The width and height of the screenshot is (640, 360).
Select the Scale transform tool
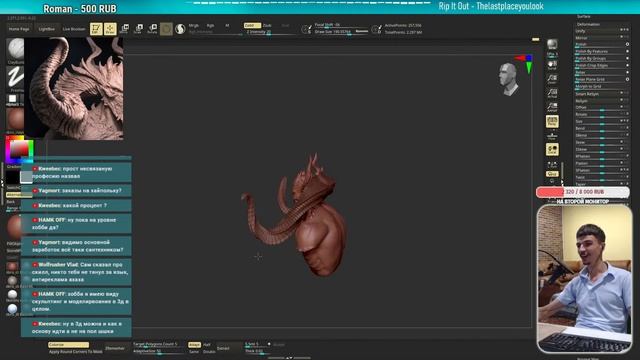pyautogui.click(x=138, y=29)
